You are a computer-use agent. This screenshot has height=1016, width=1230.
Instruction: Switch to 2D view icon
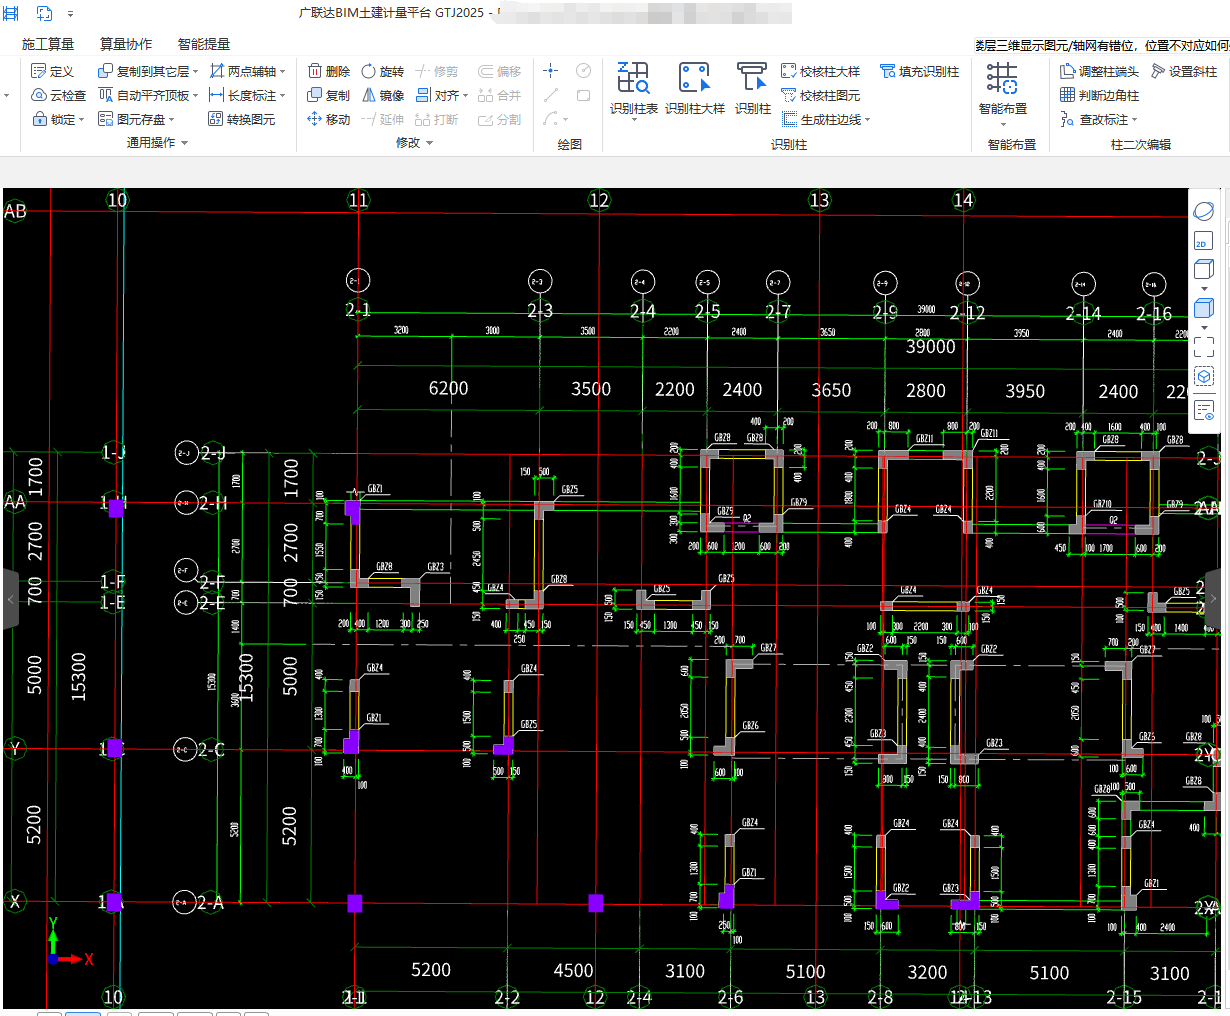(1204, 241)
